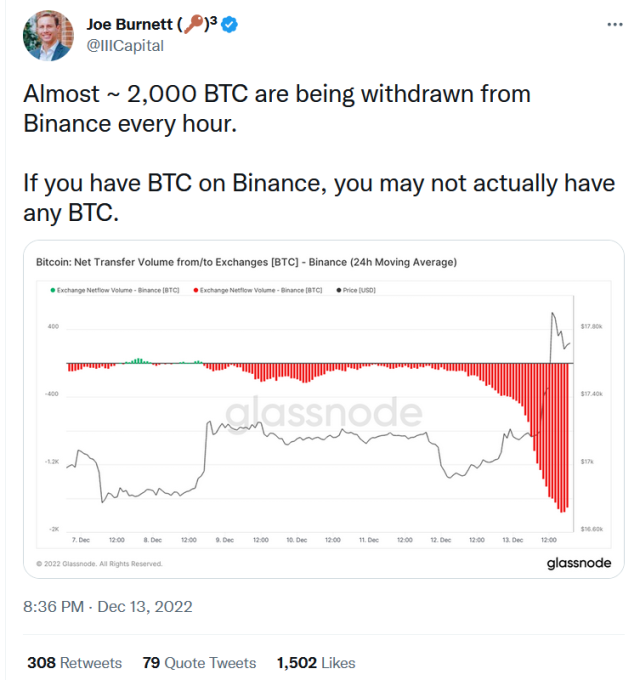The image size is (640, 680).
Task: Click the 13. Dec marker on chart axis
Action: pos(513,540)
